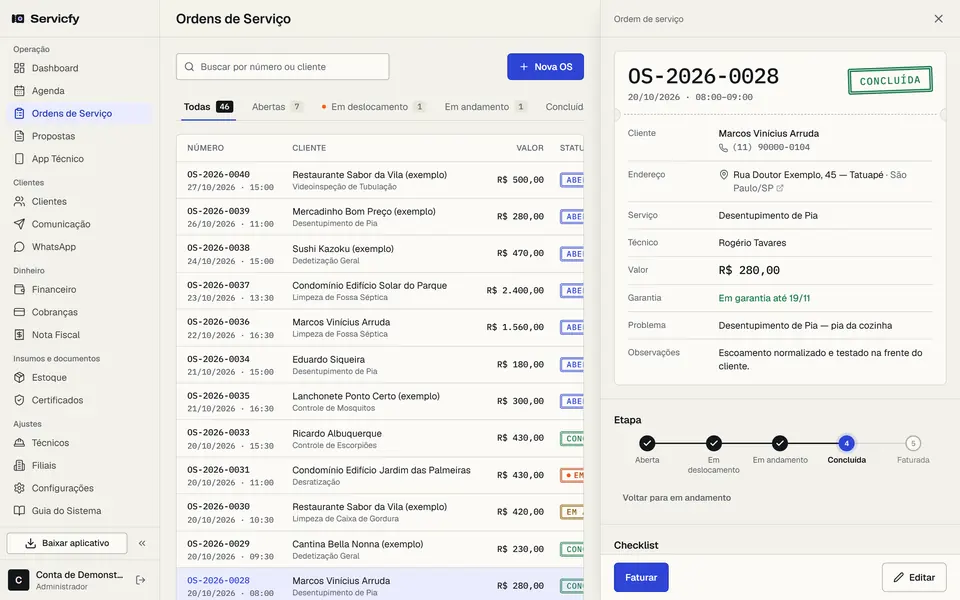Click the logout icon beside Conta de Demonst
The image size is (960, 600).
140,580
